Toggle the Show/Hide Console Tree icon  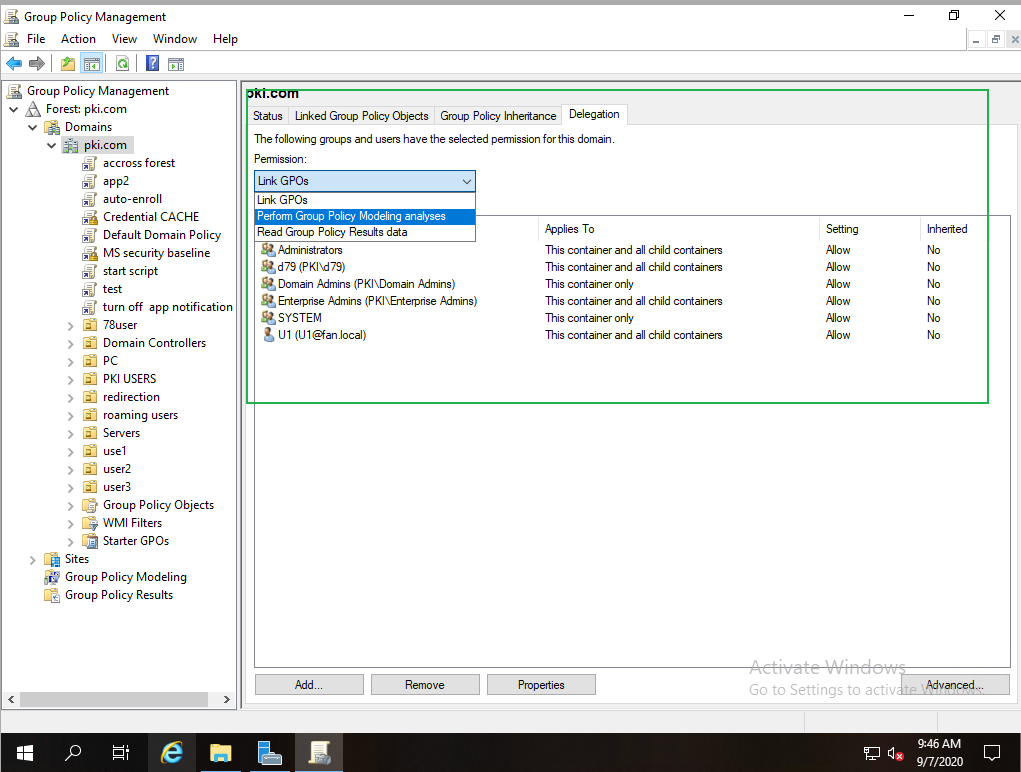tap(92, 64)
